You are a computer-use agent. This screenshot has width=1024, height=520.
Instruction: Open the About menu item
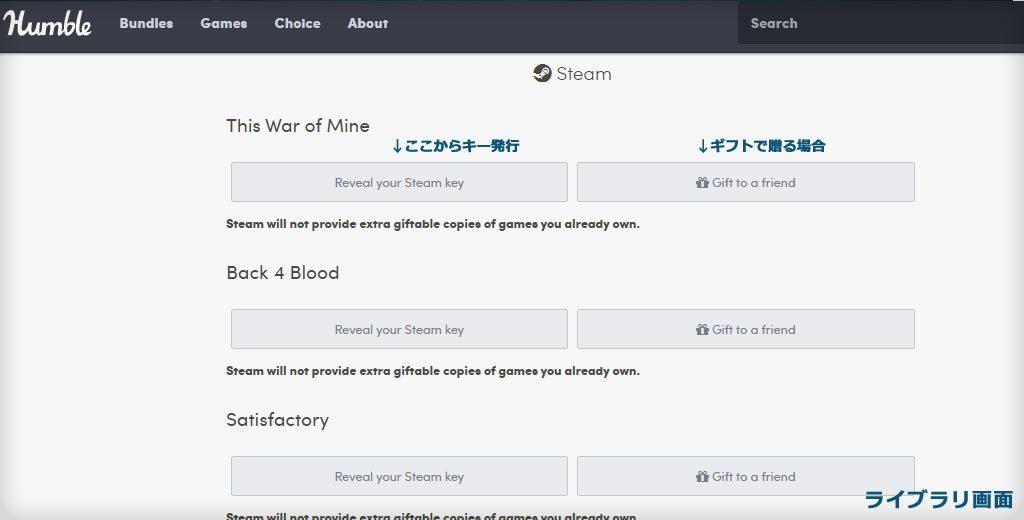[x=368, y=24]
